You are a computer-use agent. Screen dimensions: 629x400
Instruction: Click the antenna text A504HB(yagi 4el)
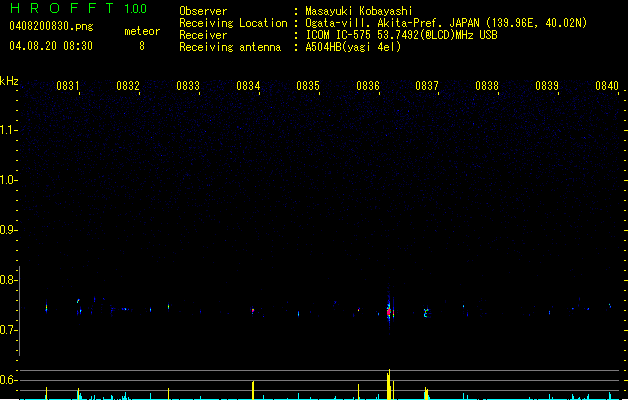click(x=353, y=47)
